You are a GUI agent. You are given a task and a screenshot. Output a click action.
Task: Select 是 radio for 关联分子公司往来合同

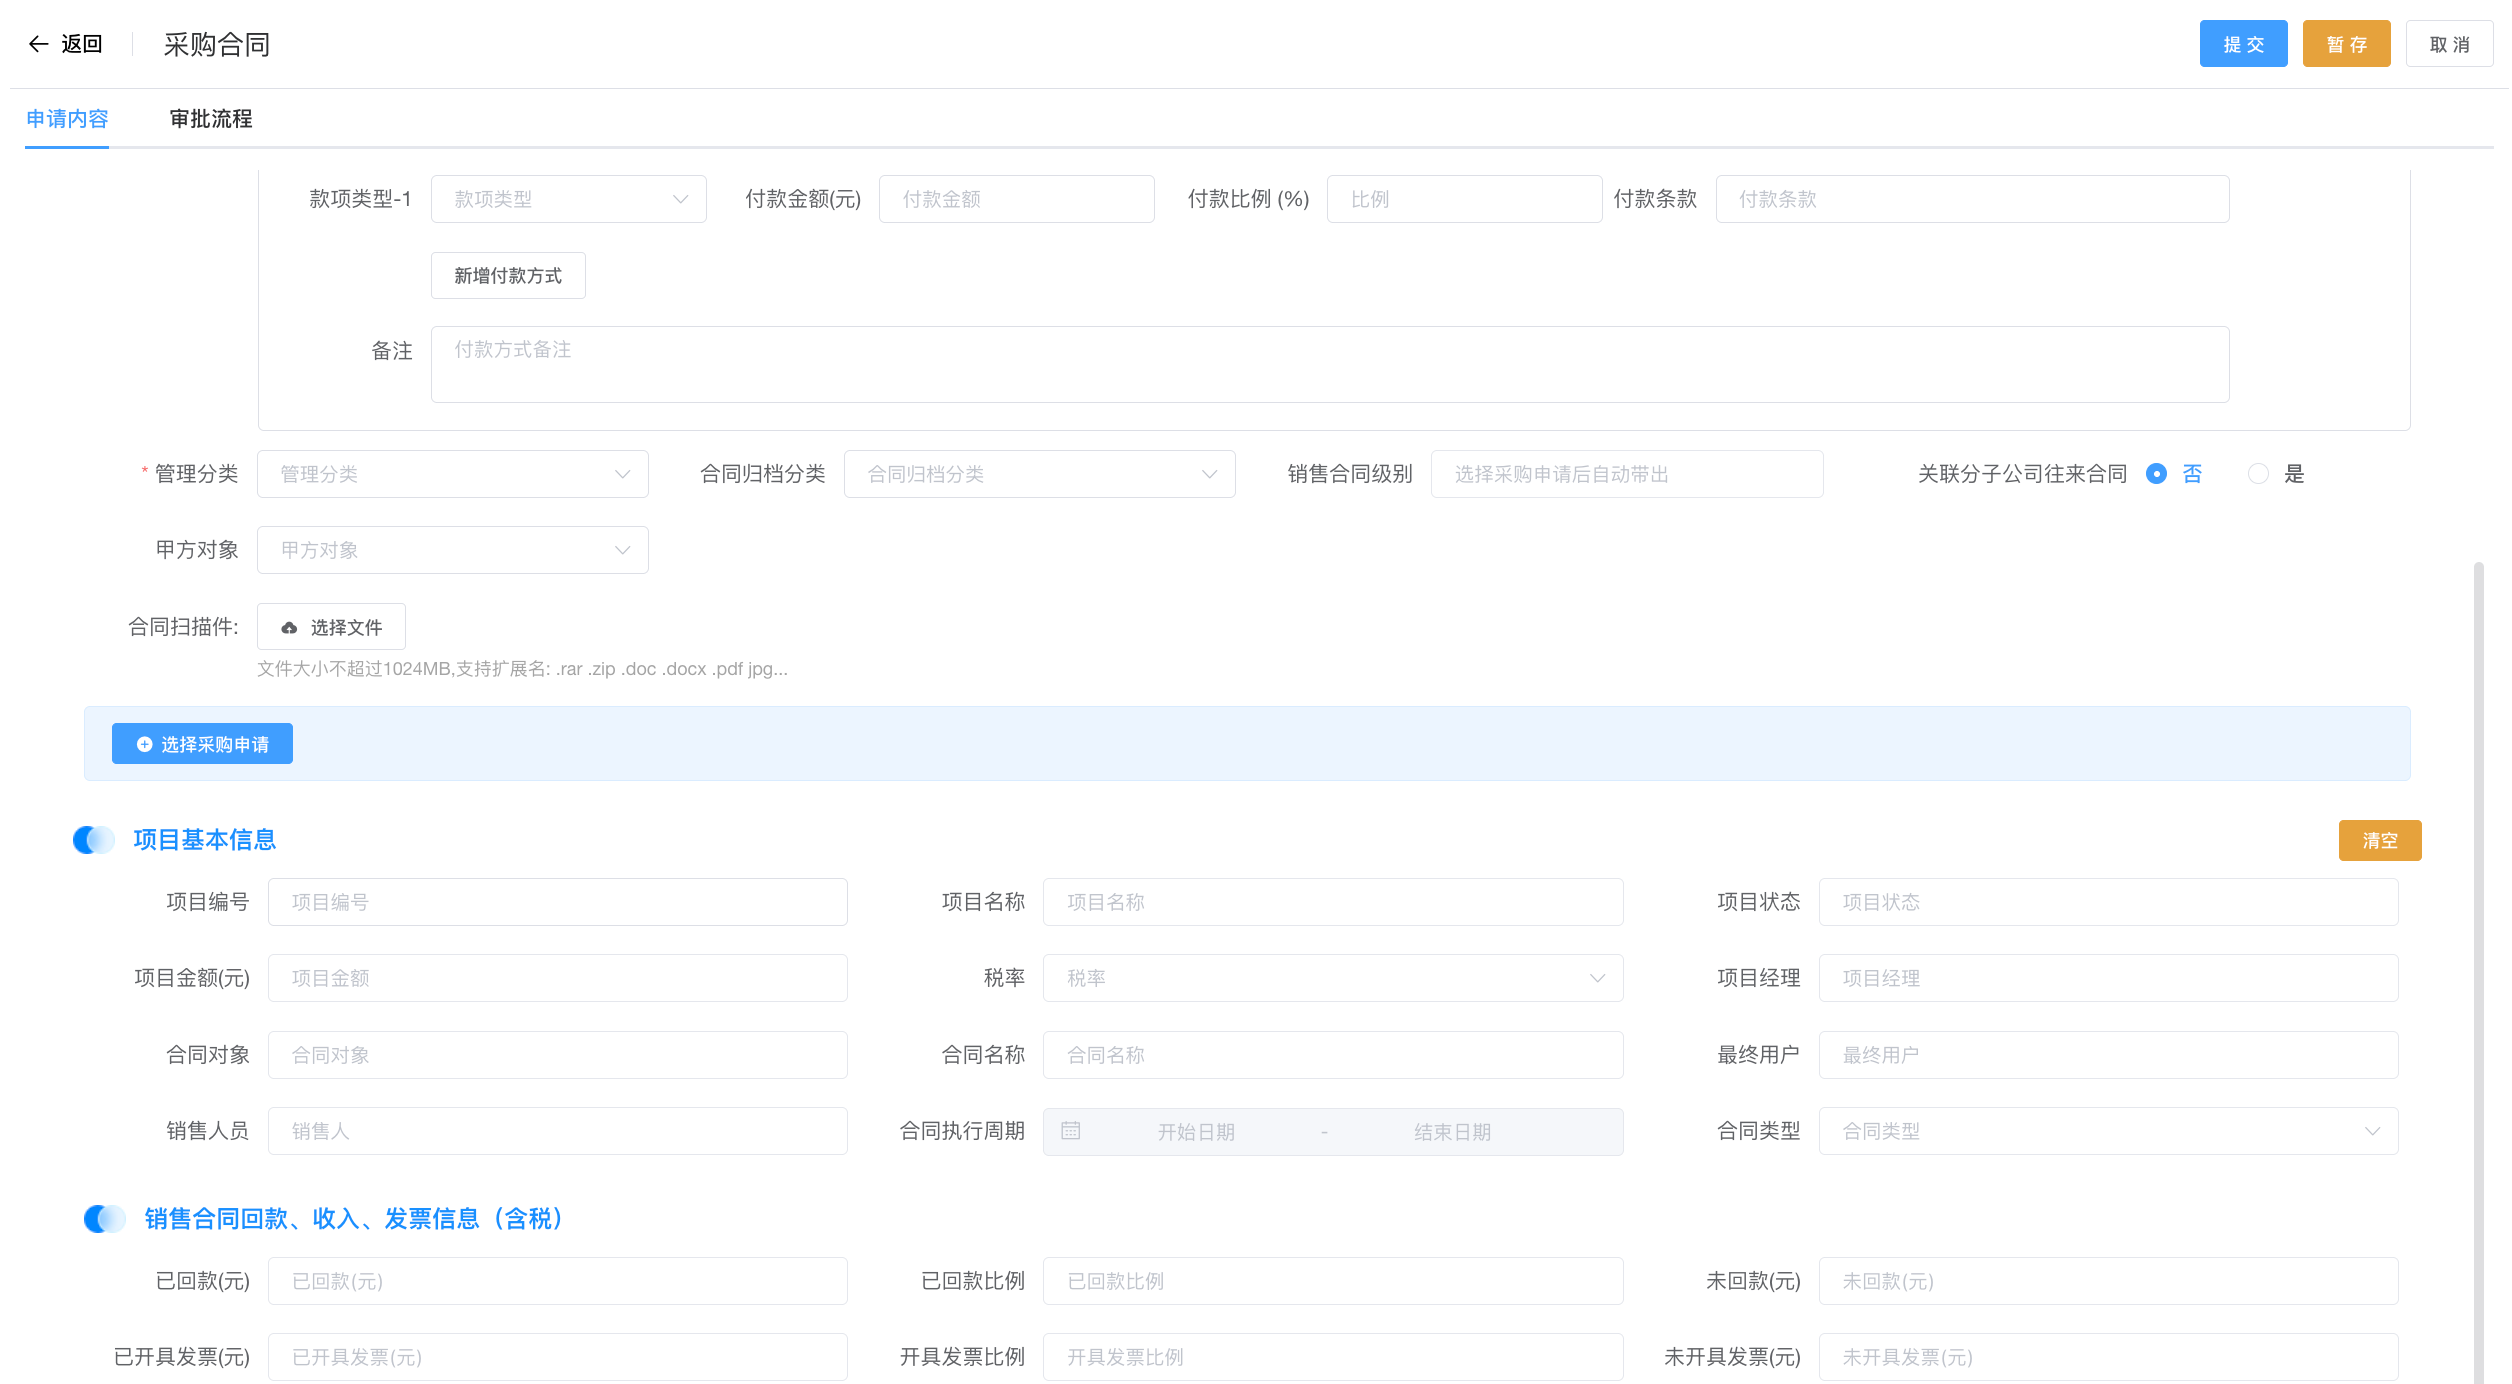point(2258,474)
